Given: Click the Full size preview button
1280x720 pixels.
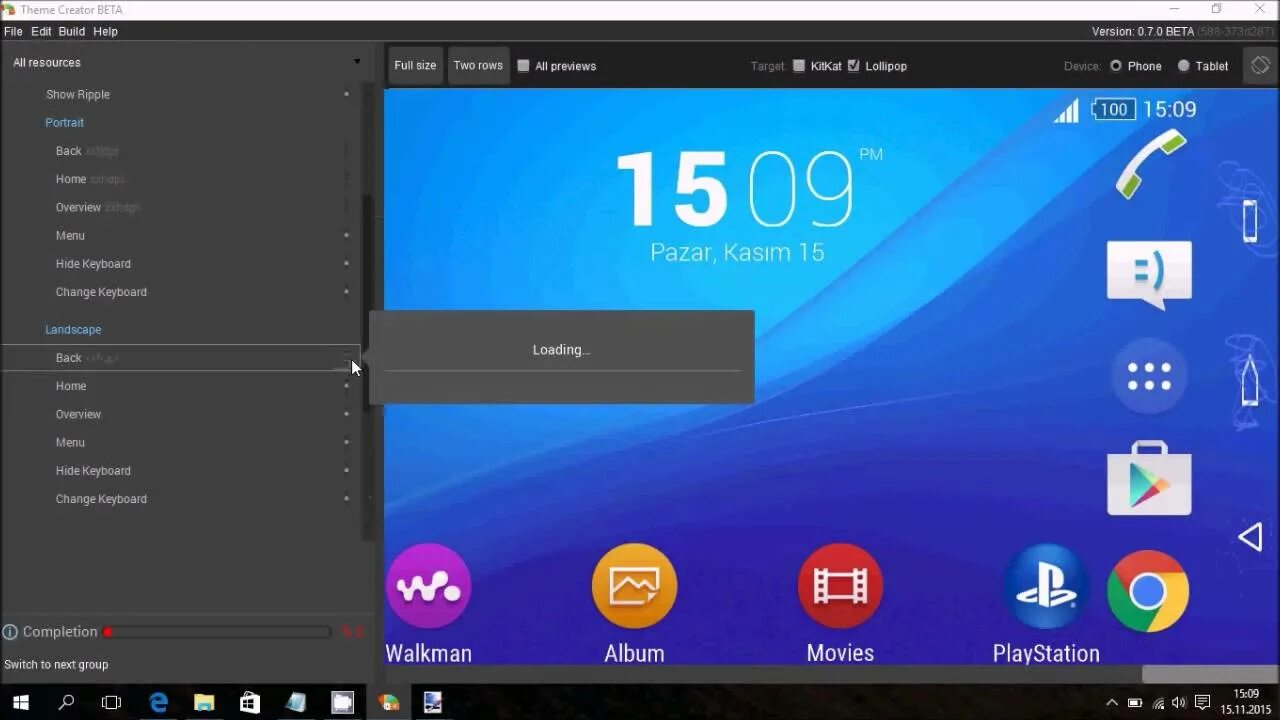Looking at the screenshot, I should click(x=415, y=65).
